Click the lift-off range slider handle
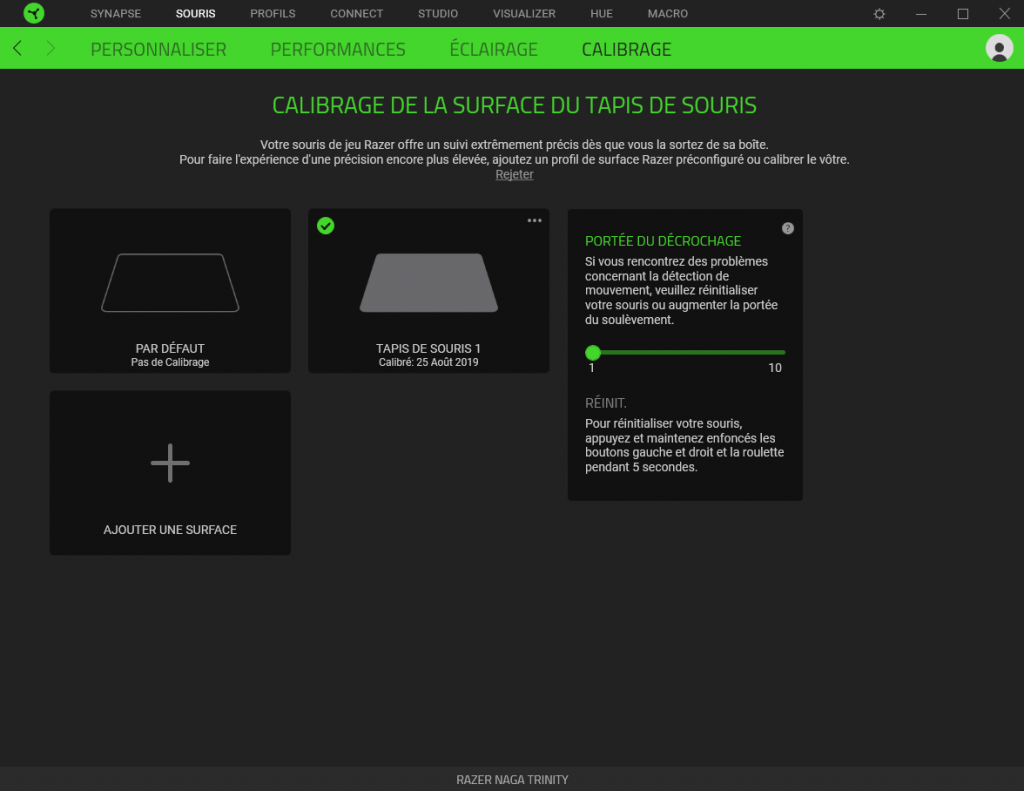 coord(593,353)
